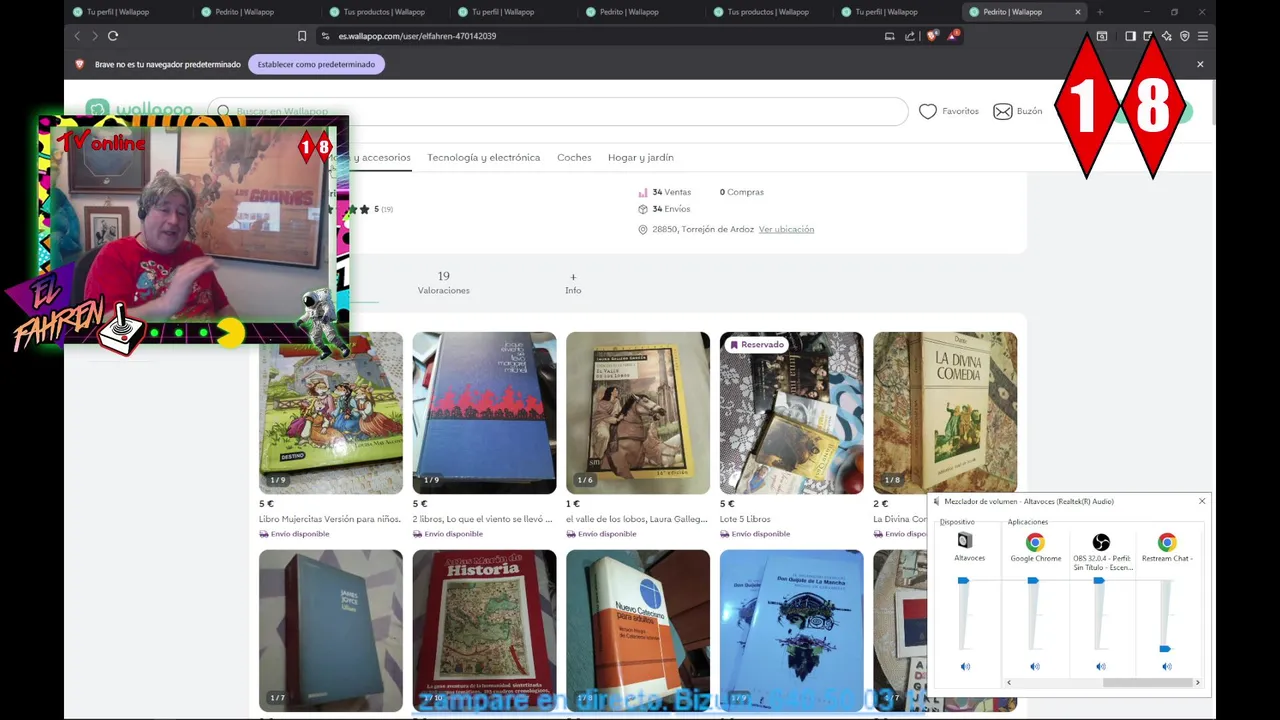Screen dimensions: 1280x720
Task: Open a new browser tab
Action: pyautogui.click(x=1099, y=12)
